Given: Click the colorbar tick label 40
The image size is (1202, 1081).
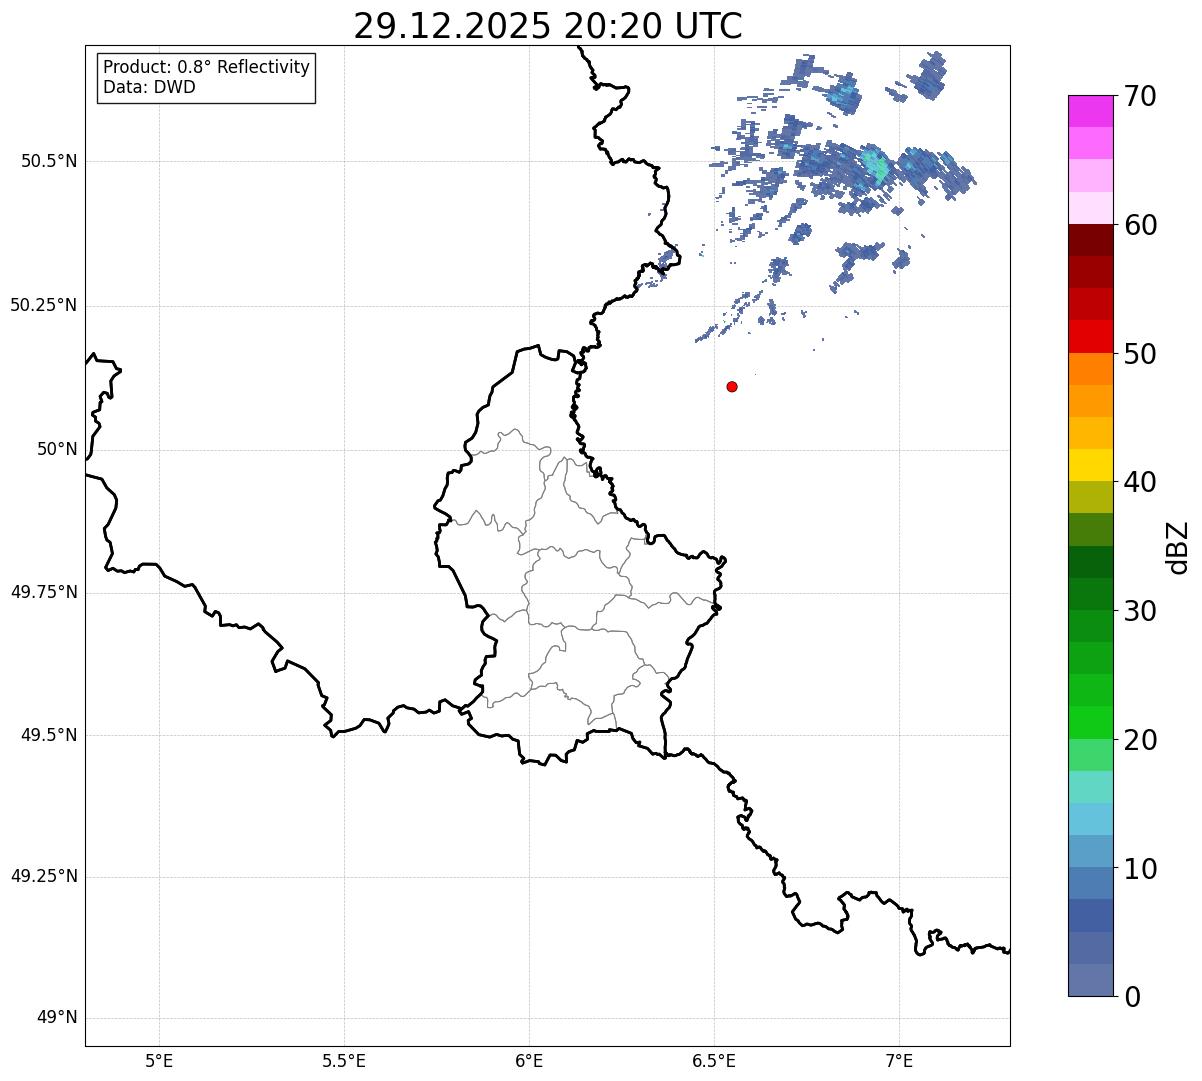Looking at the screenshot, I should 1140,482.
